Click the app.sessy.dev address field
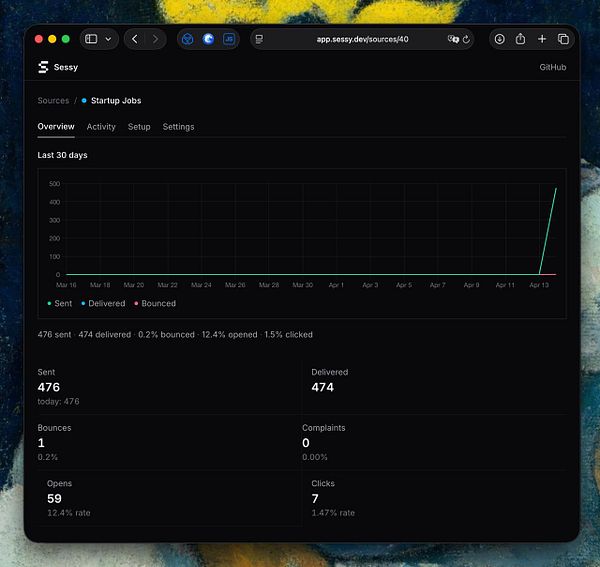The image size is (600, 567). pyautogui.click(x=362, y=39)
